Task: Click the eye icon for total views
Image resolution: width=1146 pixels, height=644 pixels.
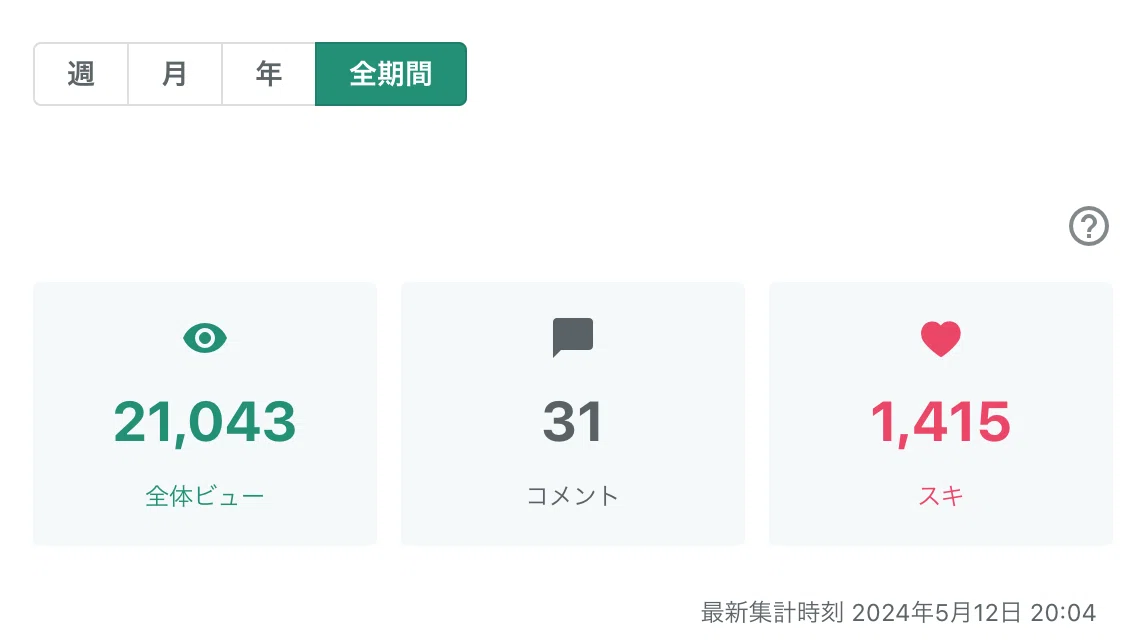Action: point(205,338)
